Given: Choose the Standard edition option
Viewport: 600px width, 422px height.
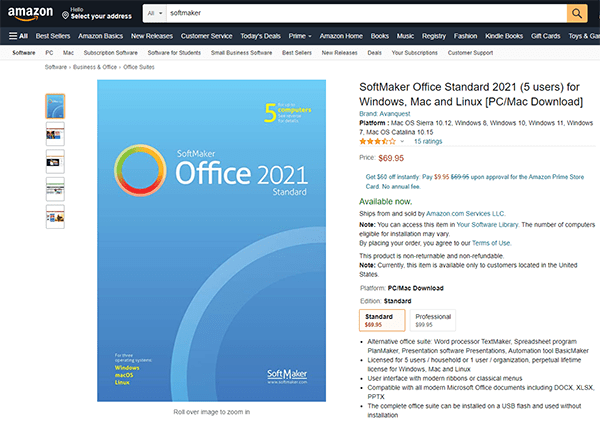Looking at the screenshot, I should coord(382,320).
